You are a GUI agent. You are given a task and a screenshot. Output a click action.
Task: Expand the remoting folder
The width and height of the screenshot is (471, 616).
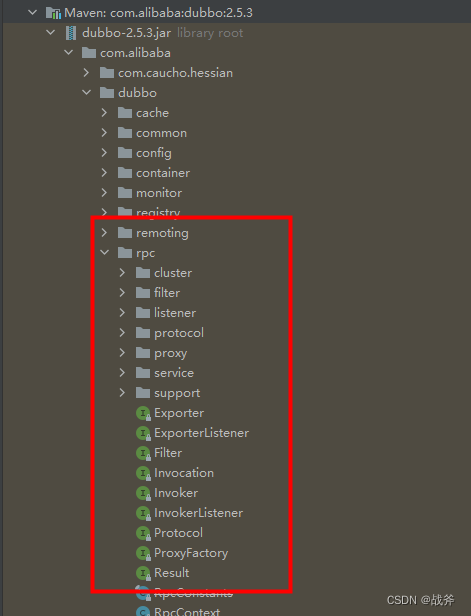(104, 233)
